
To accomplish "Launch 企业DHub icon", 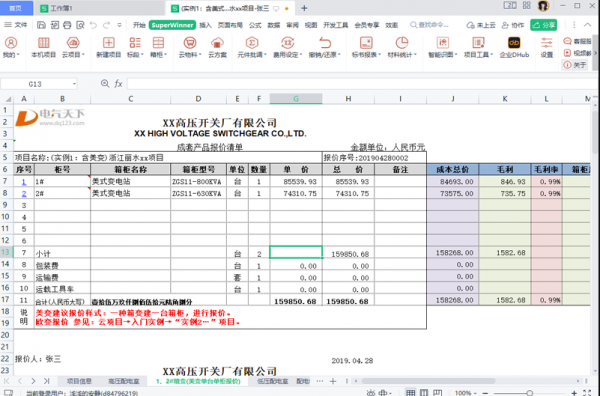I will click(x=514, y=47).
